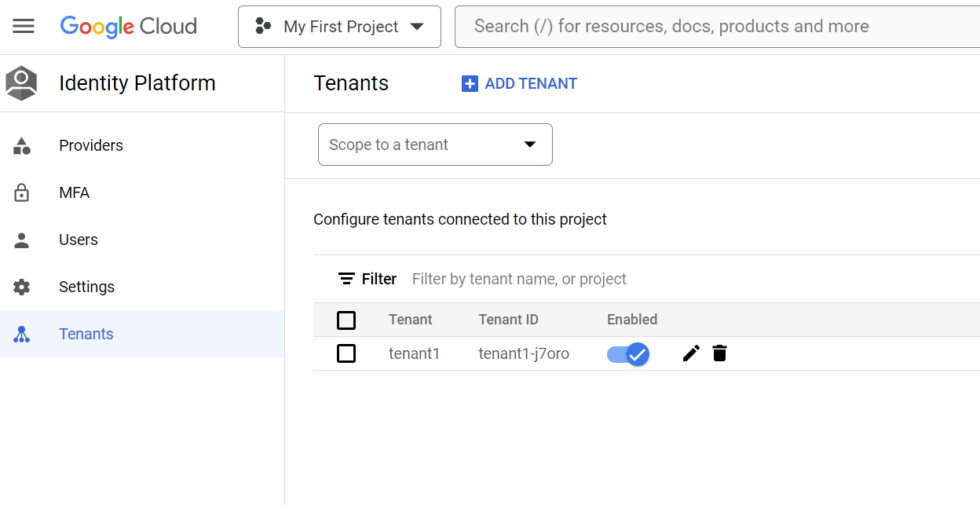Check the tenant1 row checkbox
This screenshot has height=505, width=980.
pyautogui.click(x=346, y=354)
